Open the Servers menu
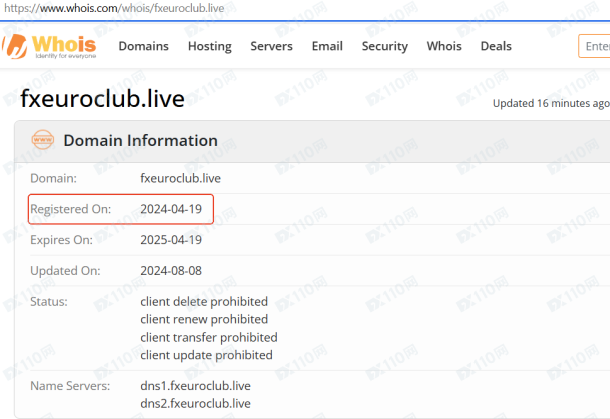 coord(271,46)
